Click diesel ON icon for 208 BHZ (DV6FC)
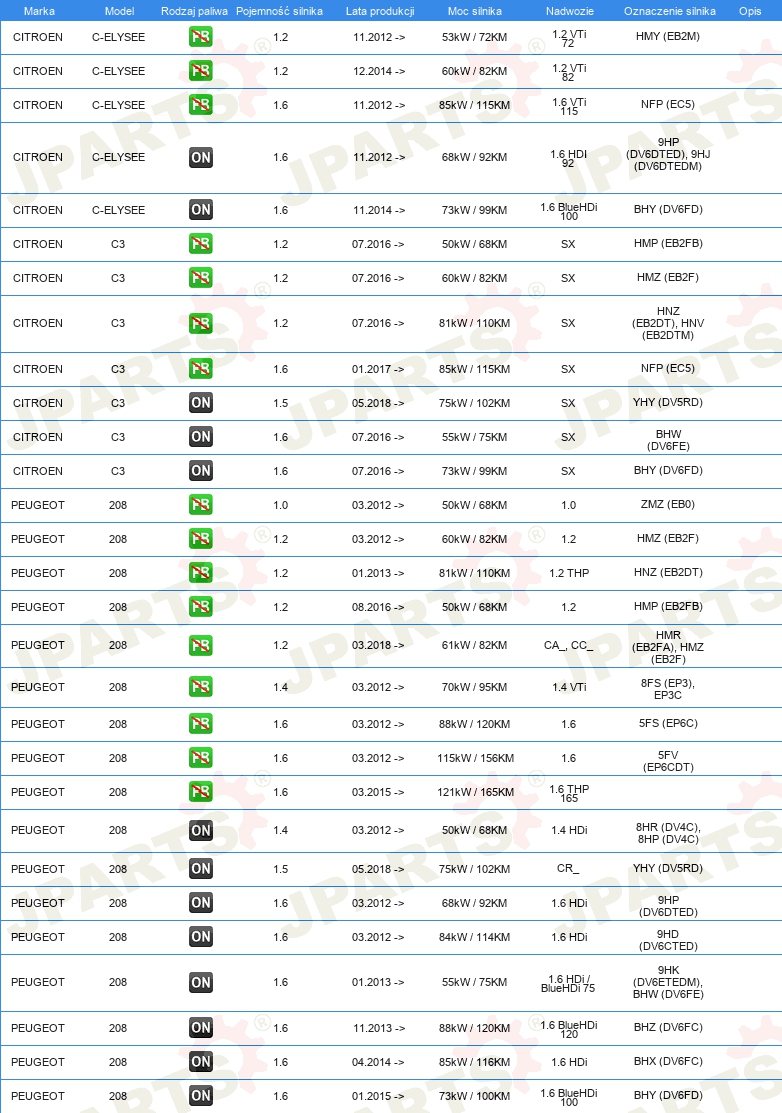The height and width of the screenshot is (1113, 782). (201, 1028)
